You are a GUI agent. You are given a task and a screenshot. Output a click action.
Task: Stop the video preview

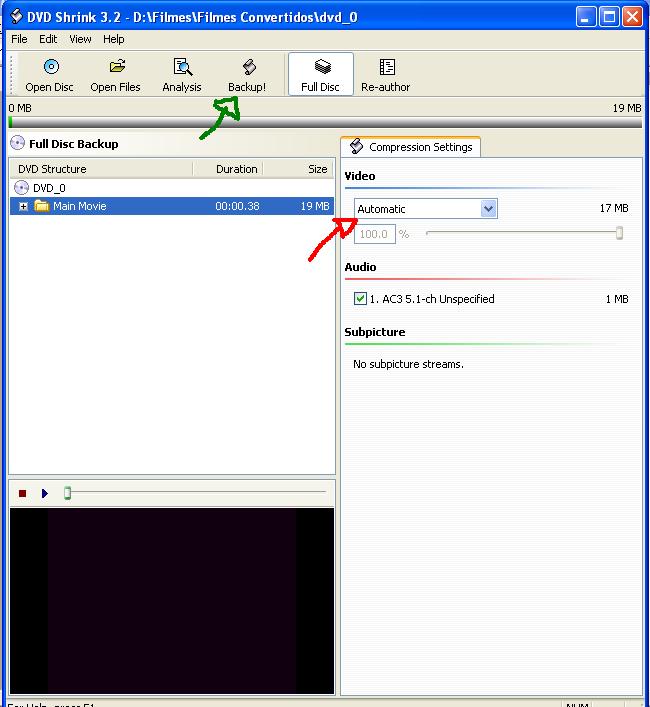23,493
